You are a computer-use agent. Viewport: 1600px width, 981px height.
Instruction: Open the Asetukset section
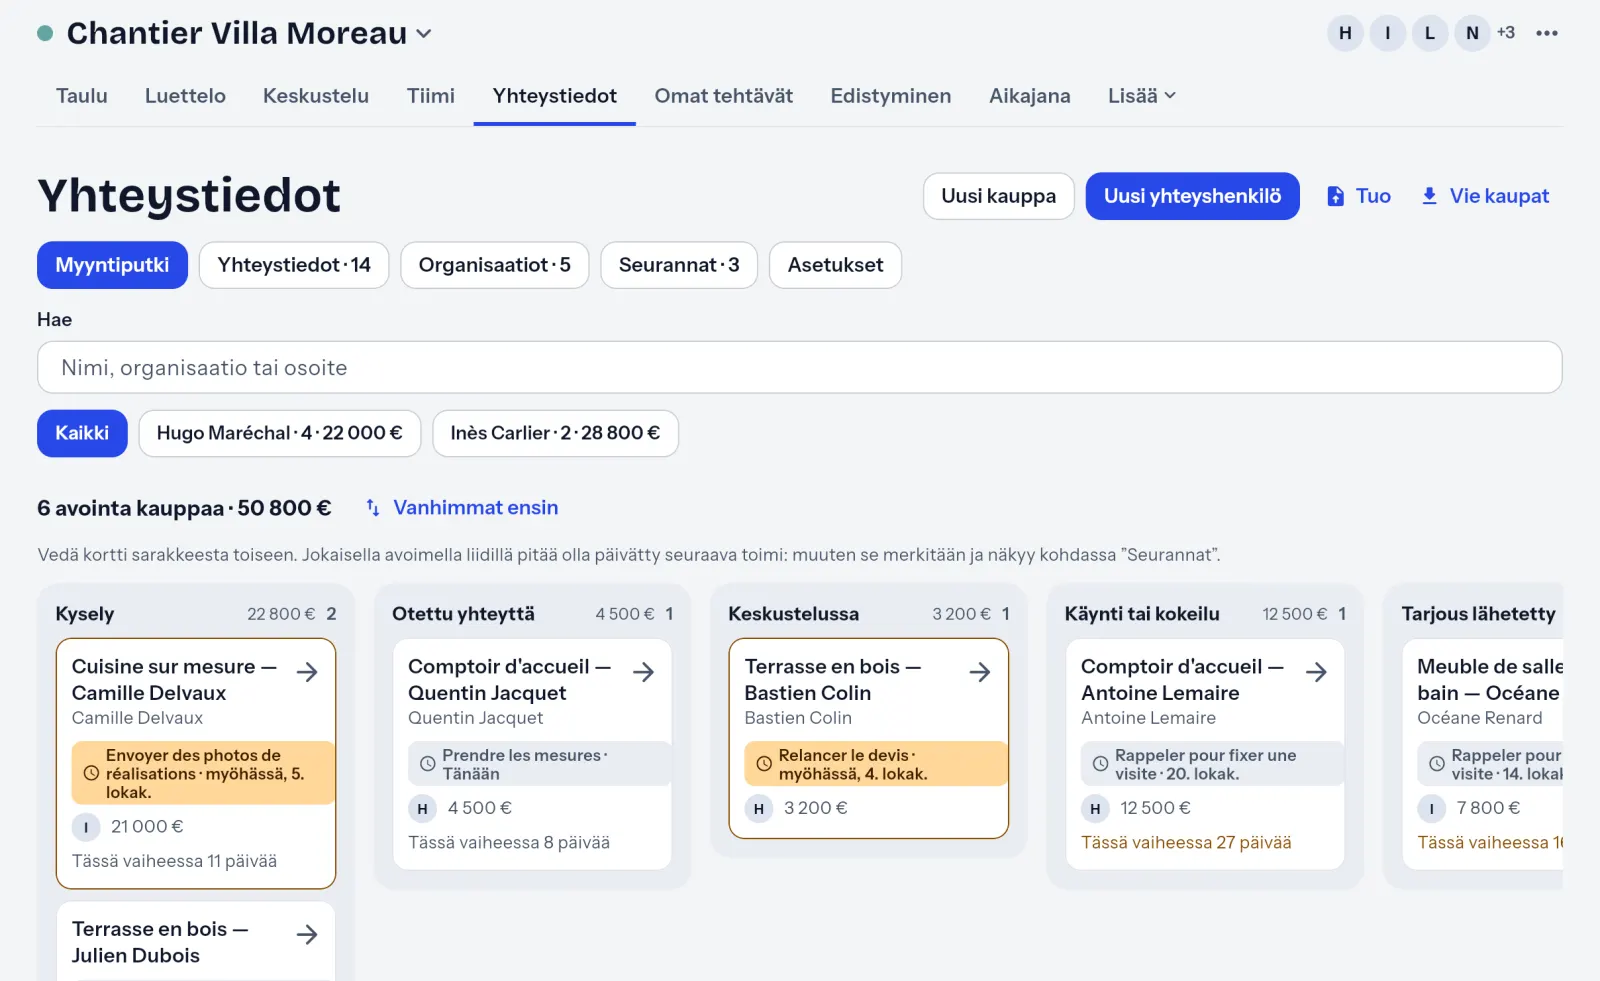click(x=835, y=265)
